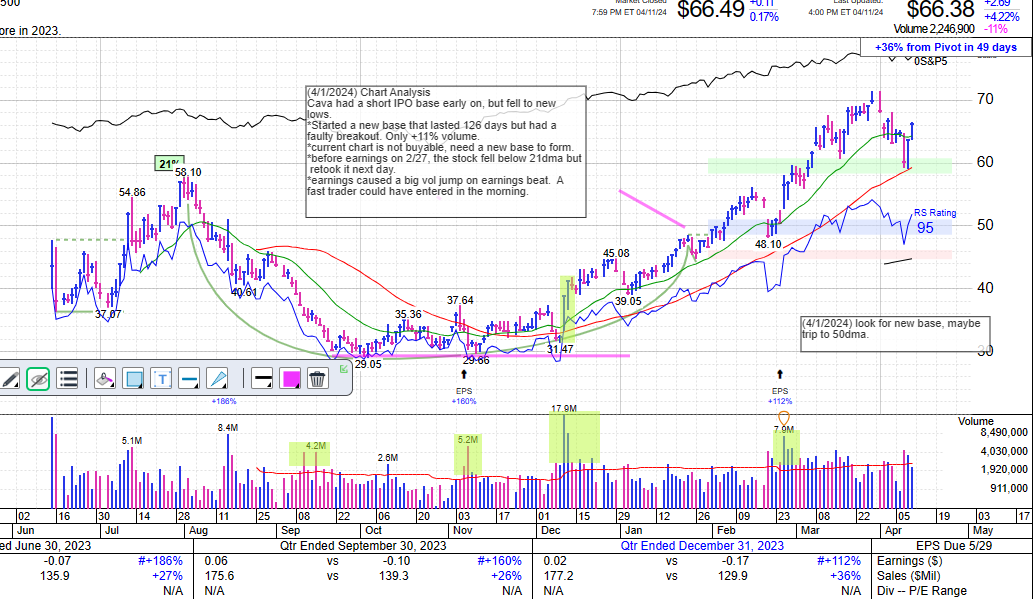Click the Earnings ($) row label

[910, 561]
